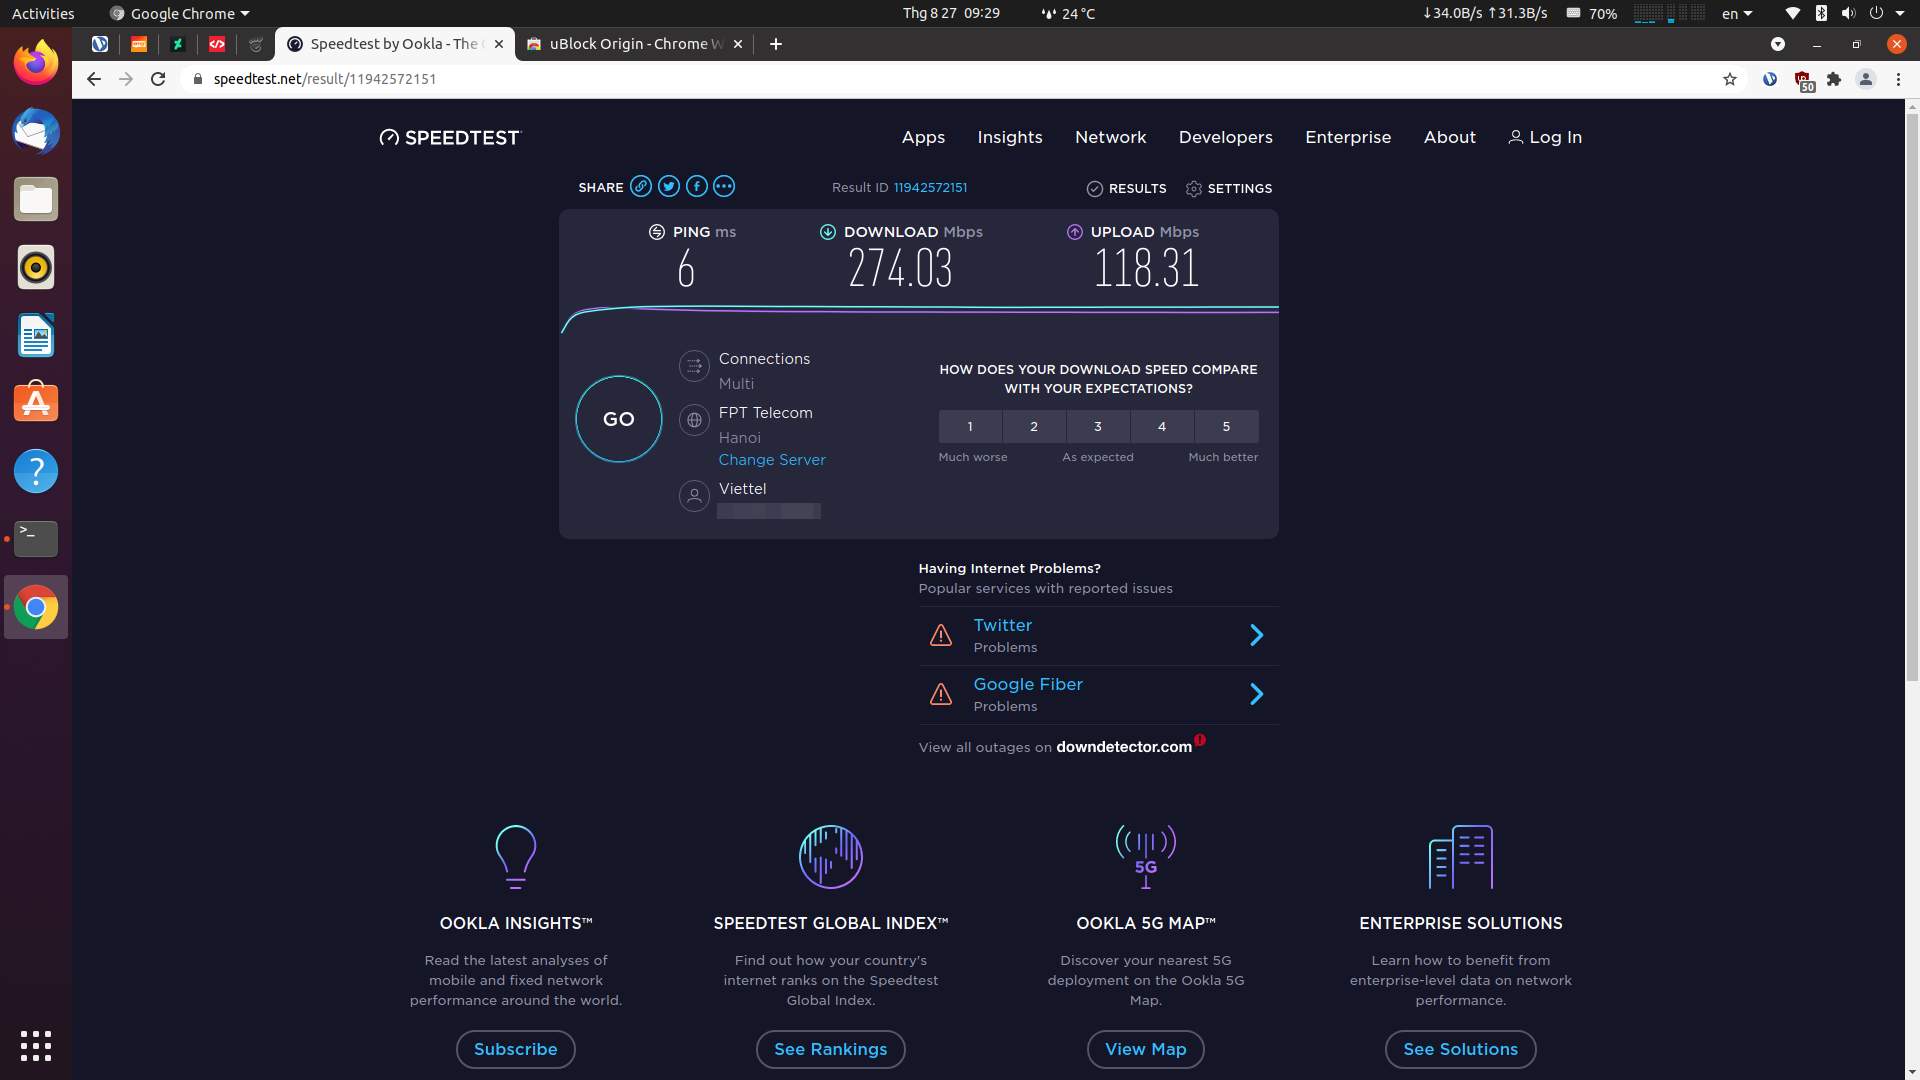Image resolution: width=1920 pixels, height=1080 pixels.
Task: Reload the Speedtest page
Action: (158, 79)
